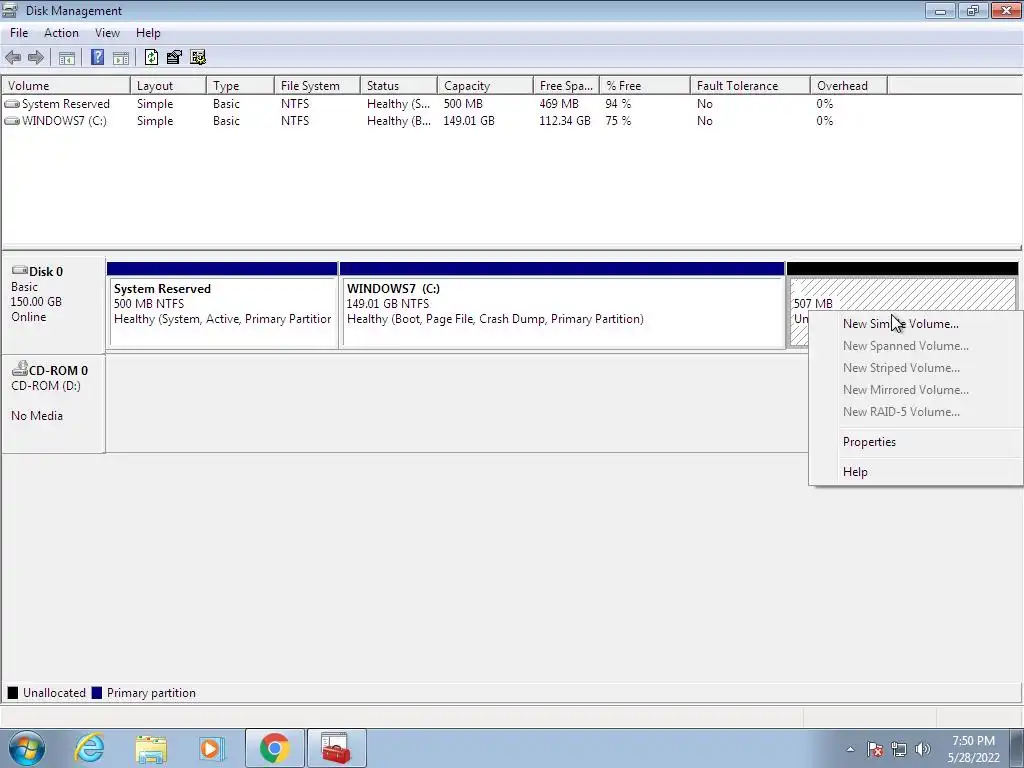This screenshot has width=1024, height=768.
Task: Choose Help in the context menu
Action: pos(916,472)
